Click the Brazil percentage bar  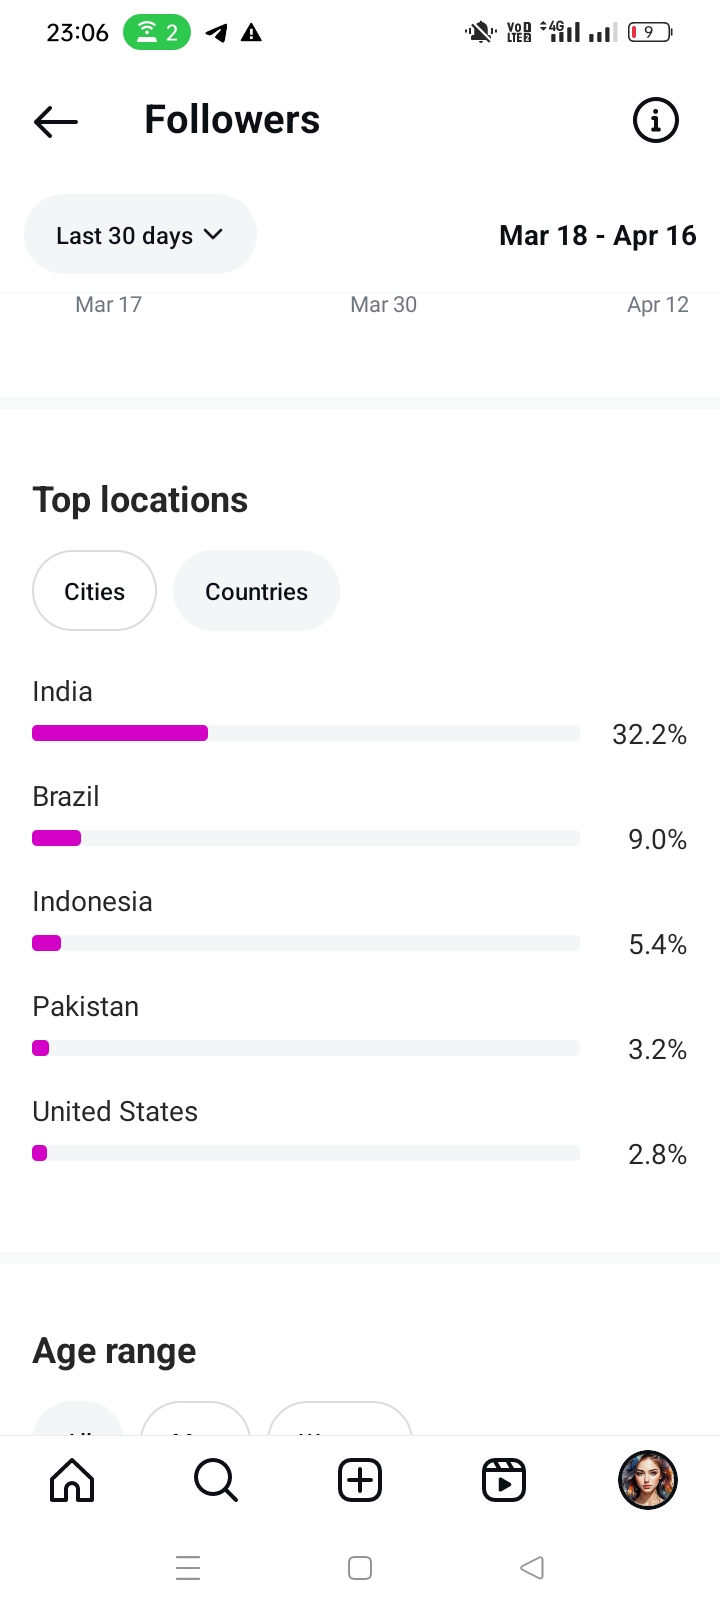(305, 838)
